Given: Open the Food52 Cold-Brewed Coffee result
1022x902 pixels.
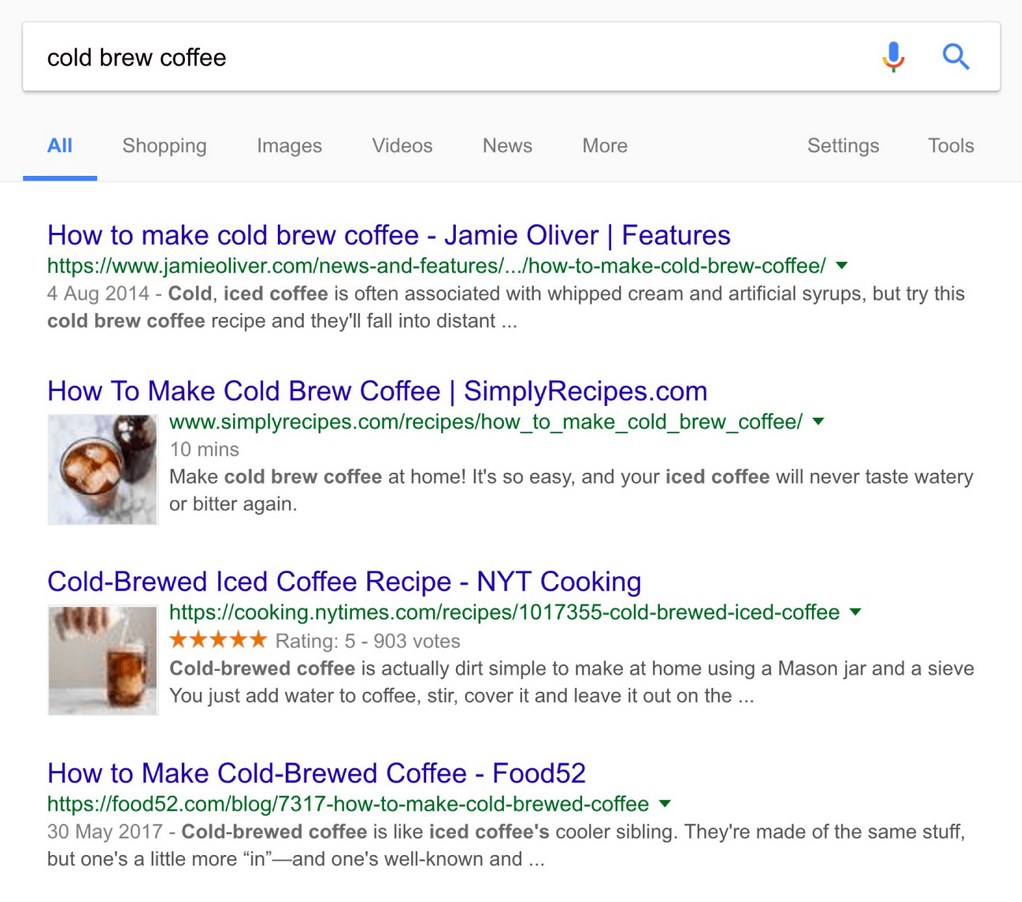Looking at the screenshot, I should click(316, 773).
